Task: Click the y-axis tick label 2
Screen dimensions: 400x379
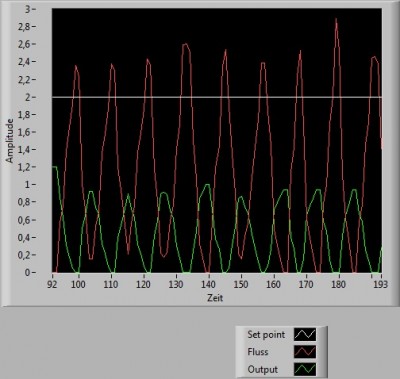Action: [27, 97]
